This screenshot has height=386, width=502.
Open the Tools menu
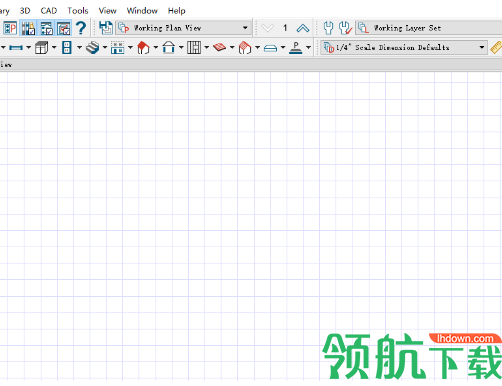tap(78, 11)
